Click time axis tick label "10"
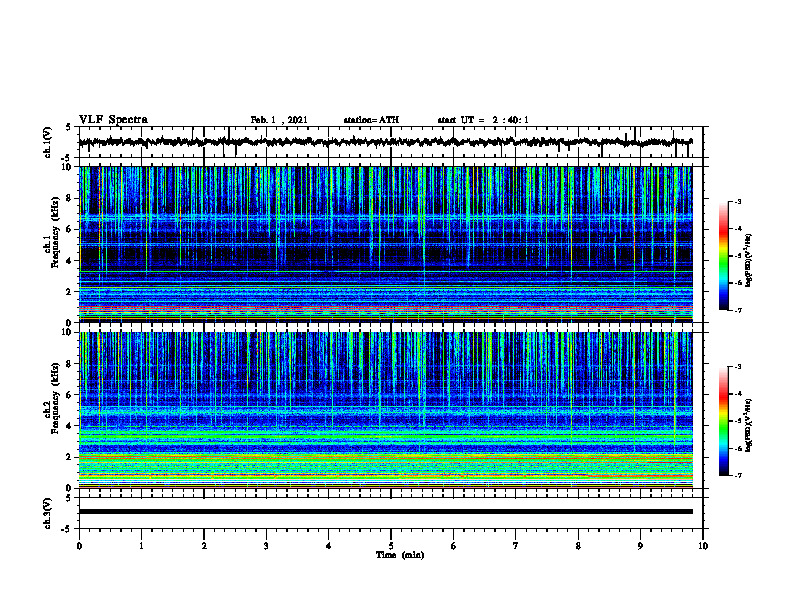792x612 pixels. click(x=703, y=546)
